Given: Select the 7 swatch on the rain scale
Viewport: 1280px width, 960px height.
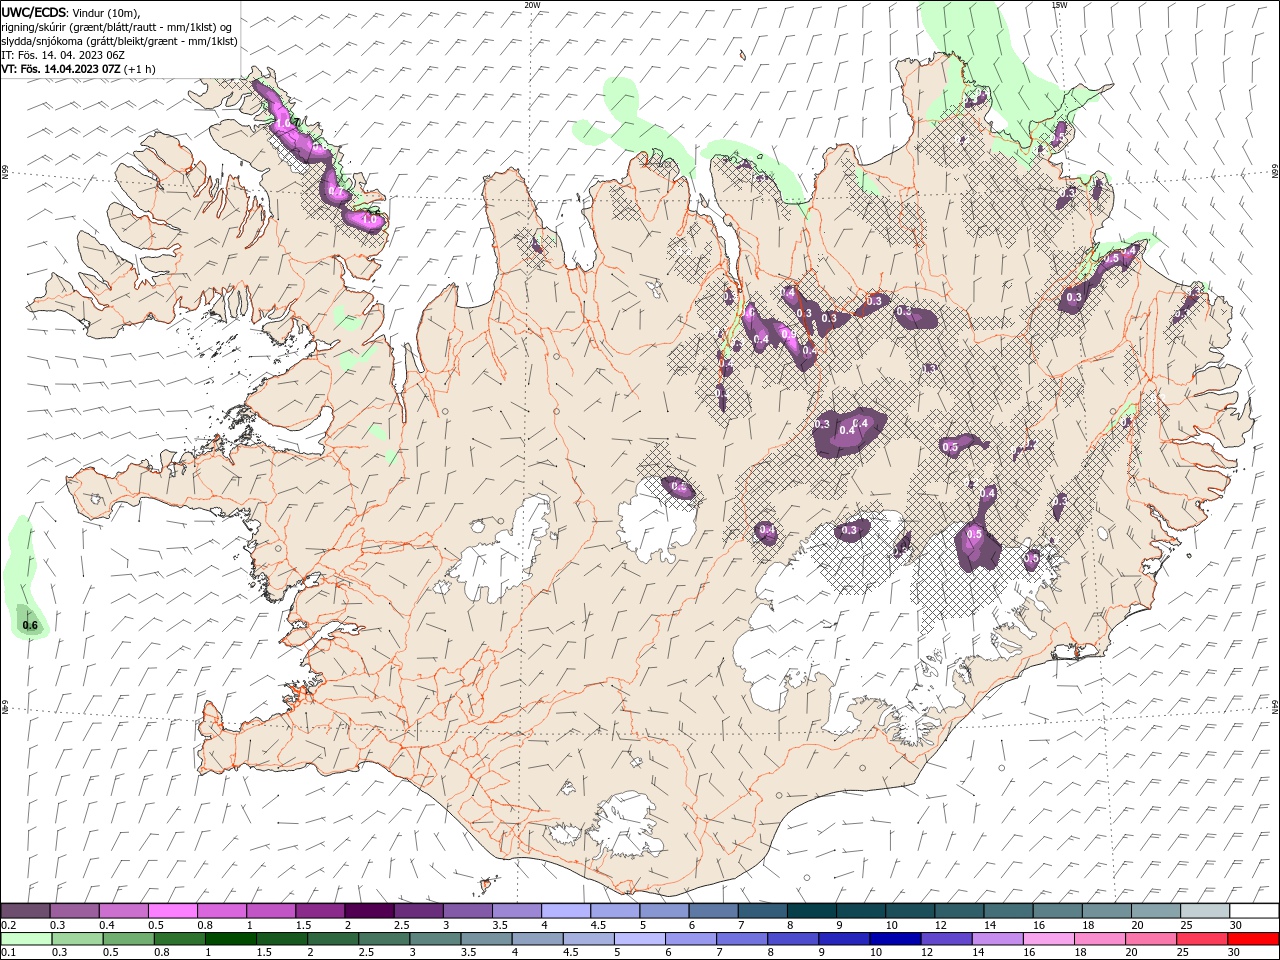Looking at the screenshot, I should 742,939.
